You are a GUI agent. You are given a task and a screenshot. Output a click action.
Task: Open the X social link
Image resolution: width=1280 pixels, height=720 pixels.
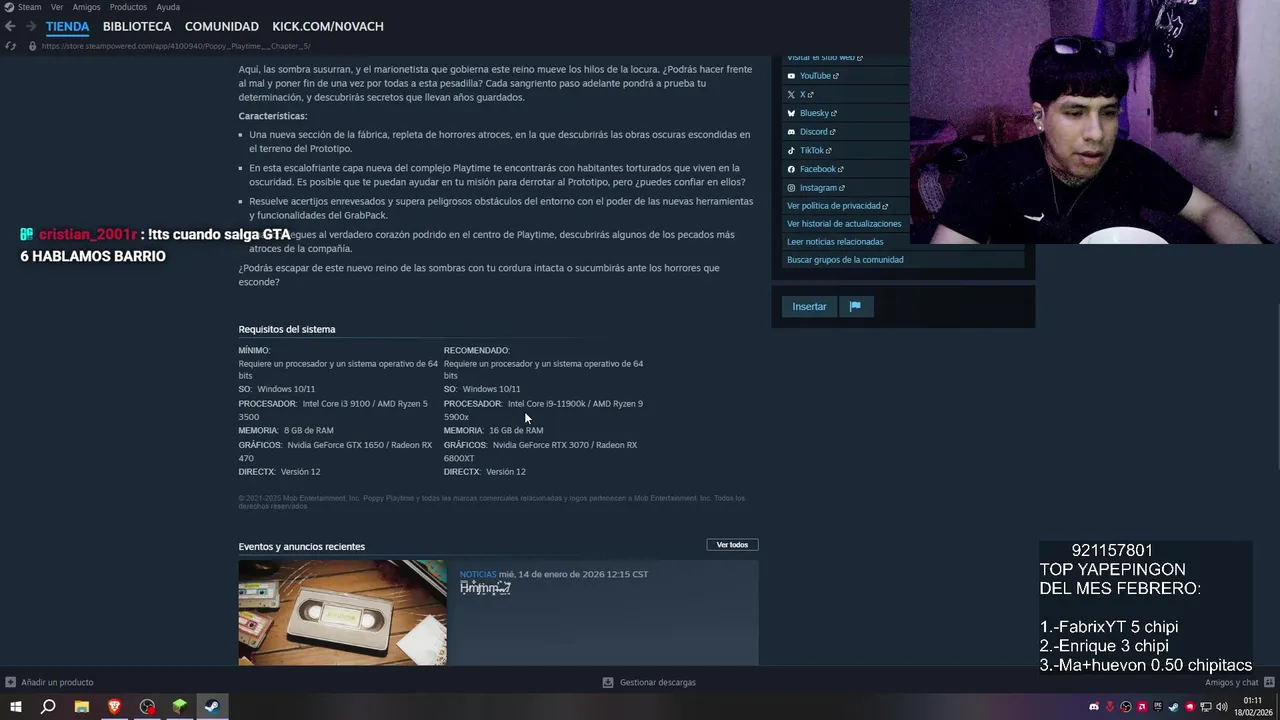point(802,94)
